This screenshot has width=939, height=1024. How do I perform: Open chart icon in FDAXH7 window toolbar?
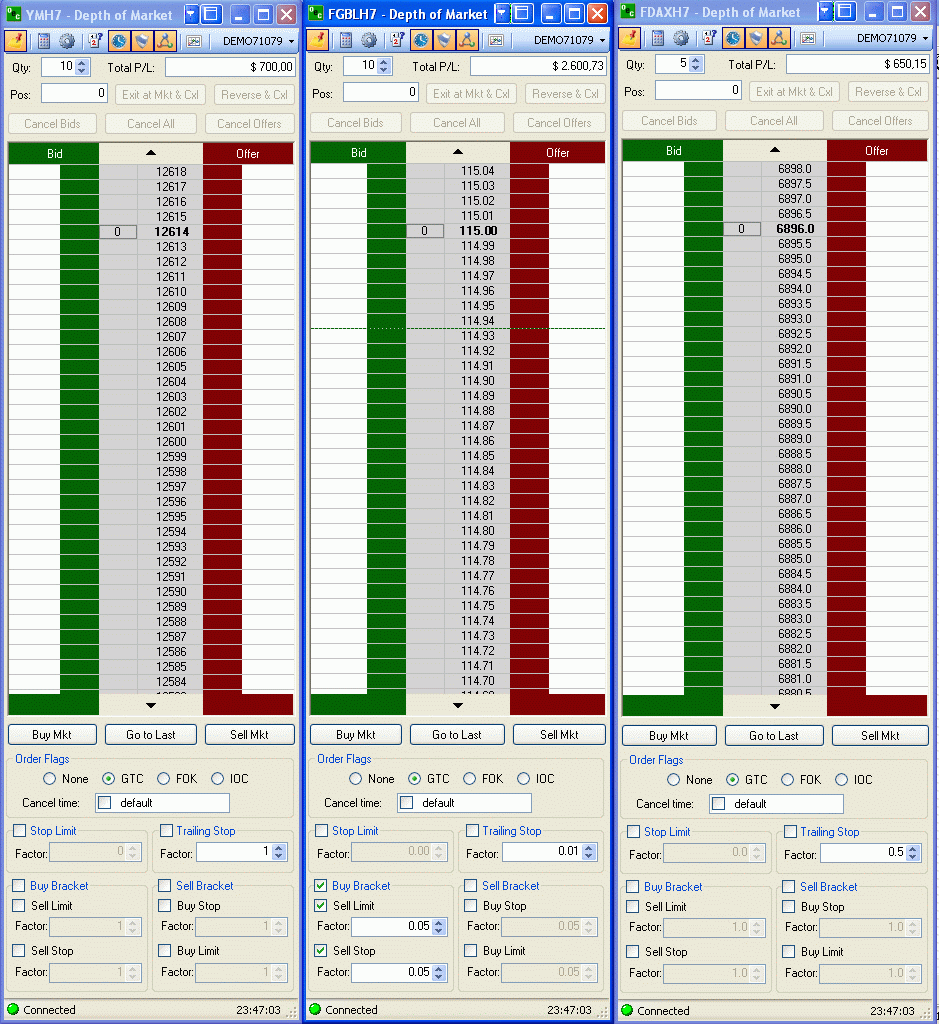(x=808, y=38)
